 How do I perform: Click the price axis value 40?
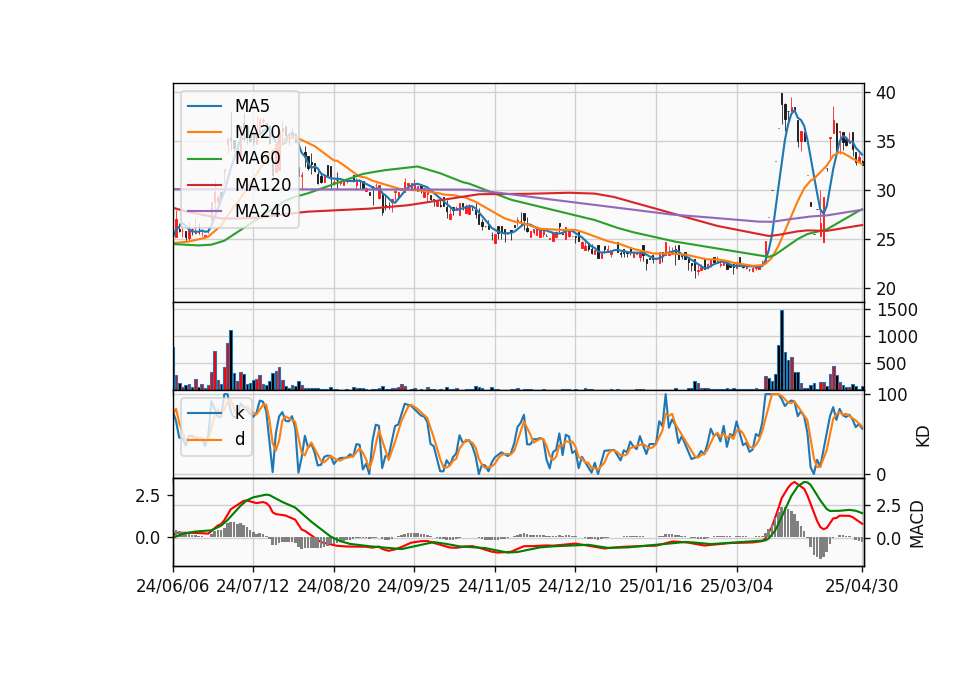pyautogui.click(x=886, y=93)
